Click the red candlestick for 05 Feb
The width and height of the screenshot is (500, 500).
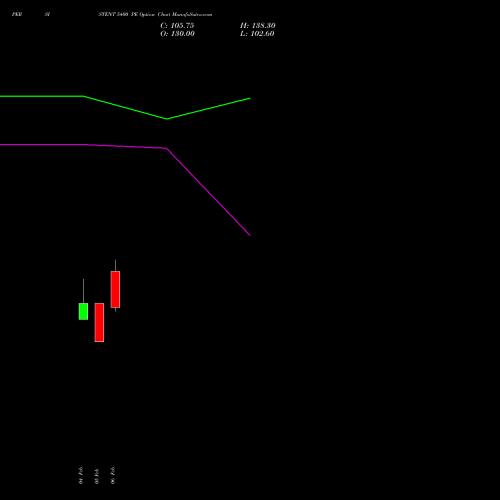pyautogui.click(x=99, y=322)
